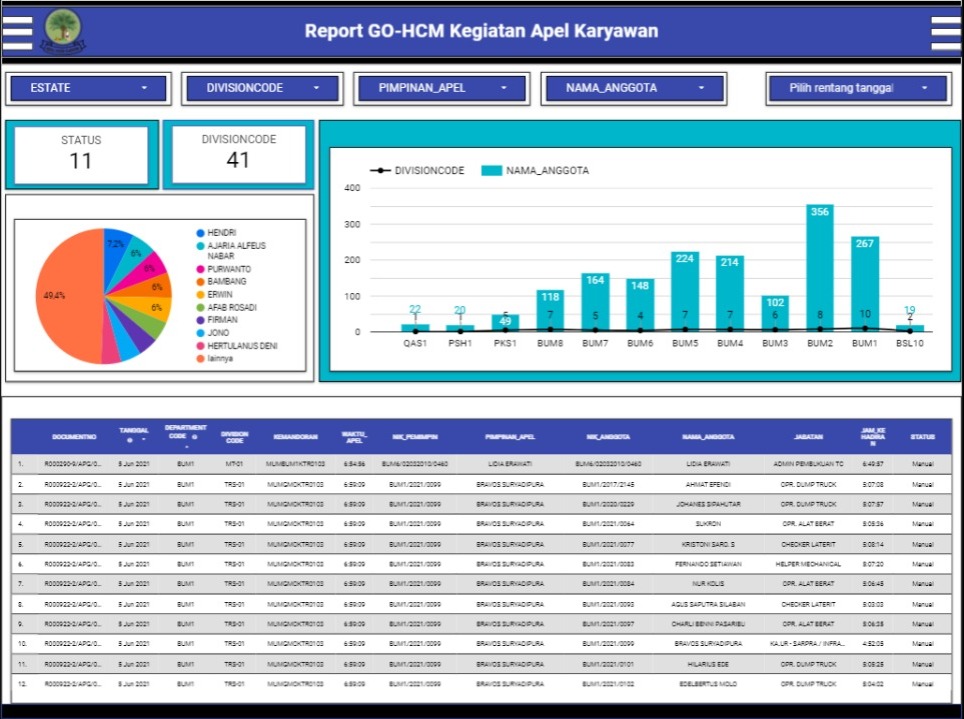Open the right hamburger menu icon
This screenshot has width=964, height=719.
(x=945, y=32)
